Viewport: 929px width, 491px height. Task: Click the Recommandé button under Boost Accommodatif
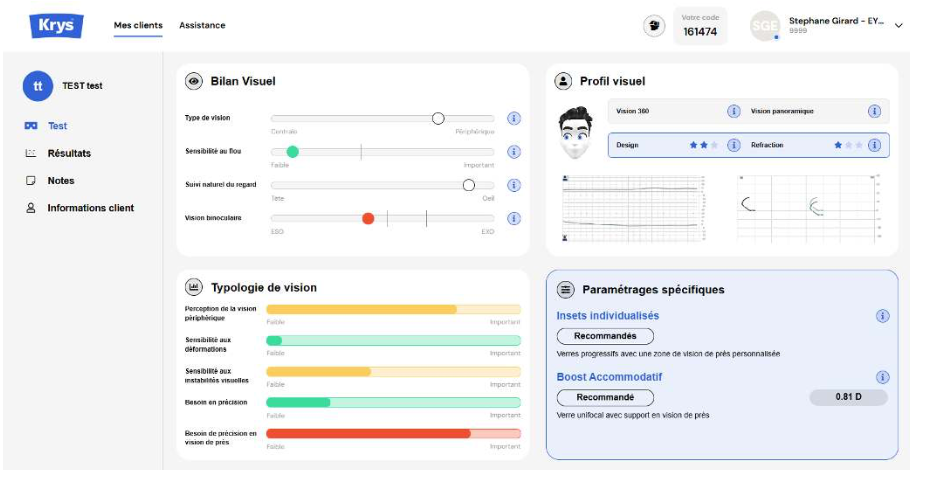point(605,397)
